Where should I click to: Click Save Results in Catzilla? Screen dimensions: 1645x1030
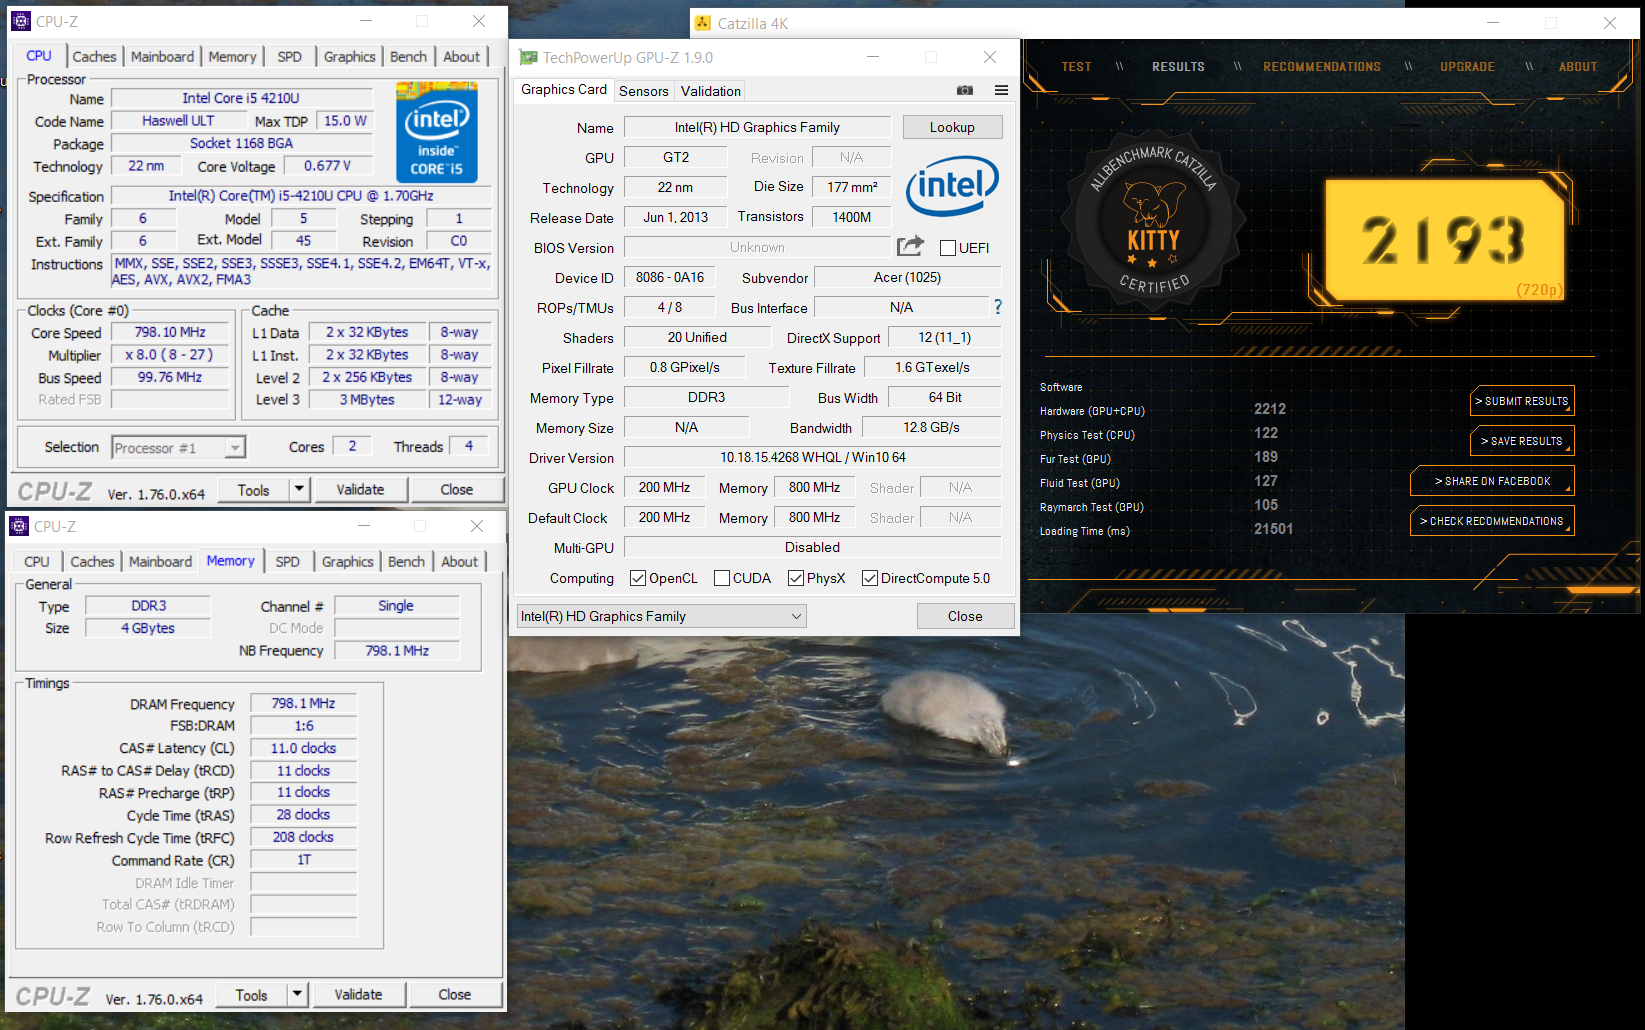pyautogui.click(x=1522, y=441)
